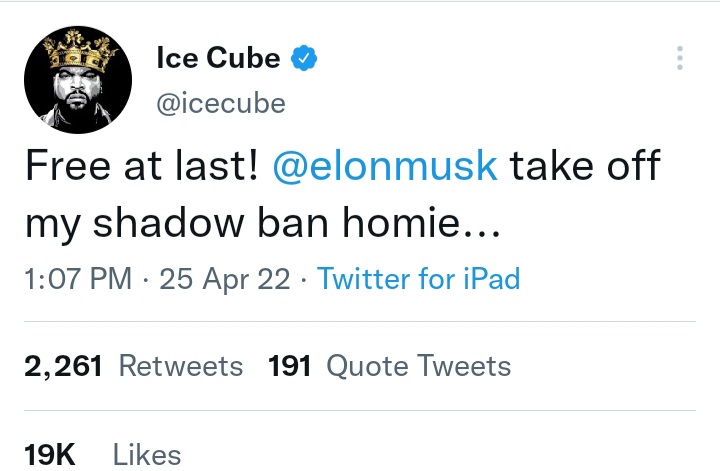Click the 2,261 retweet count number
The width and height of the screenshot is (720, 471).
63,366
